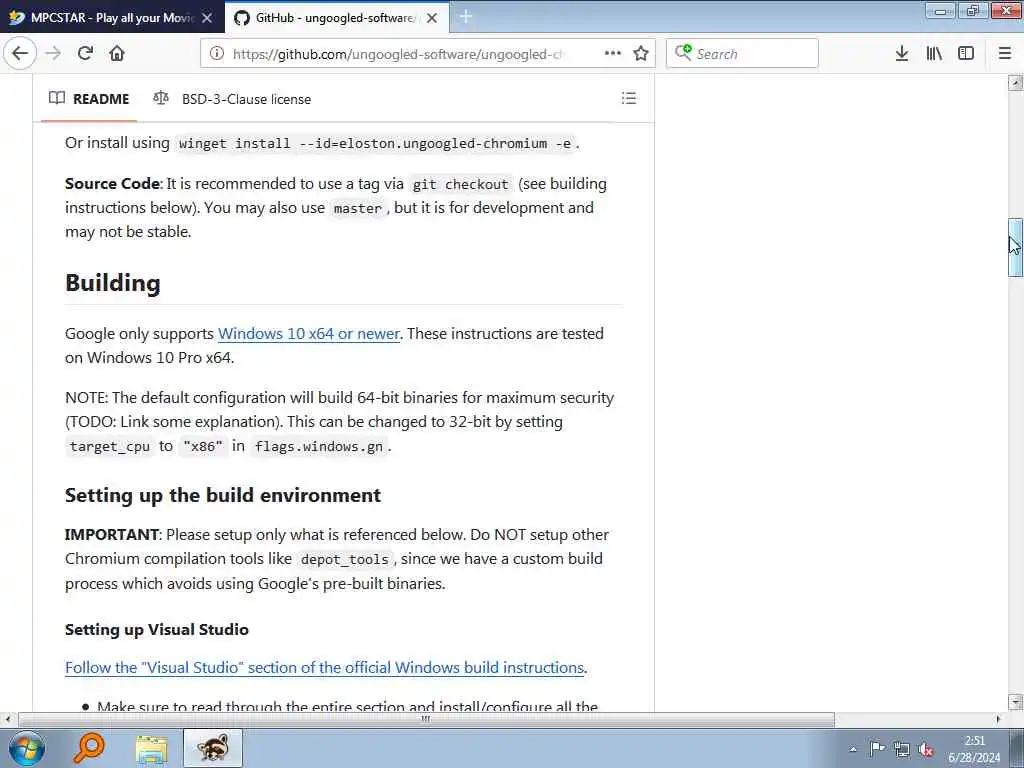The width and height of the screenshot is (1024, 768).
Task: Show hidden system tray icons
Action: pos(853,749)
